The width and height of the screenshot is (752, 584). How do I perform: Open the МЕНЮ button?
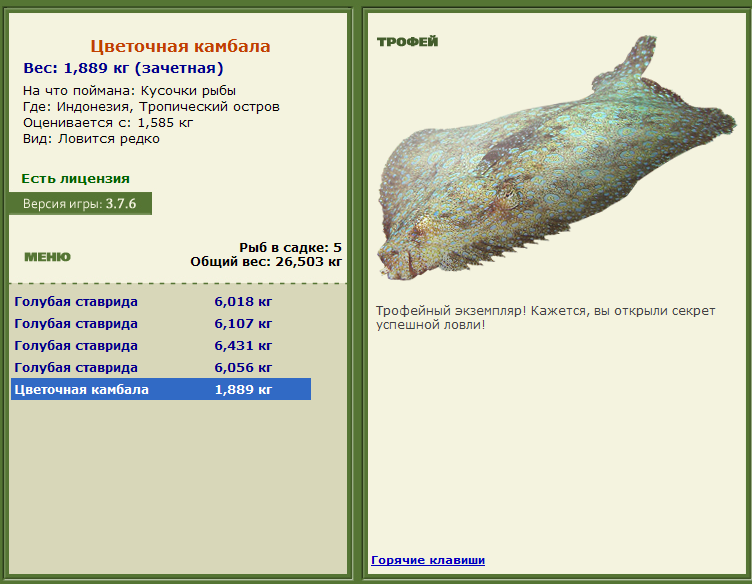tap(47, 257)
